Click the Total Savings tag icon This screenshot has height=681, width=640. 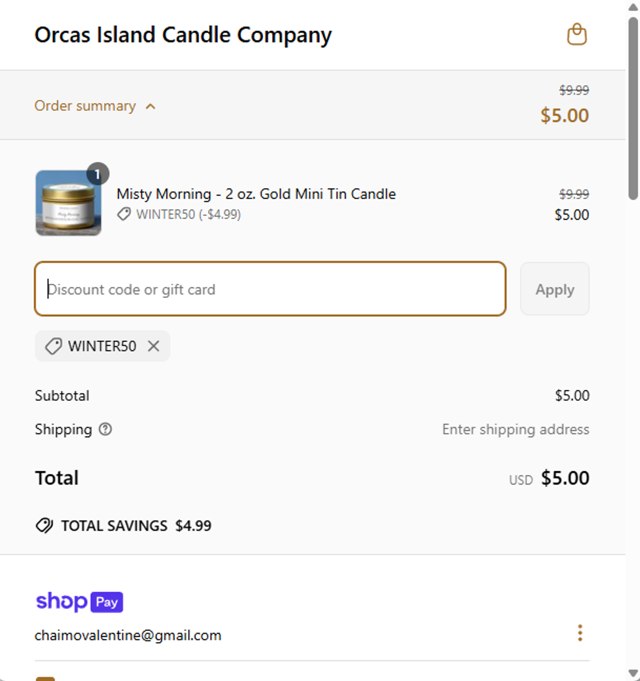click(x=44, y=525)
